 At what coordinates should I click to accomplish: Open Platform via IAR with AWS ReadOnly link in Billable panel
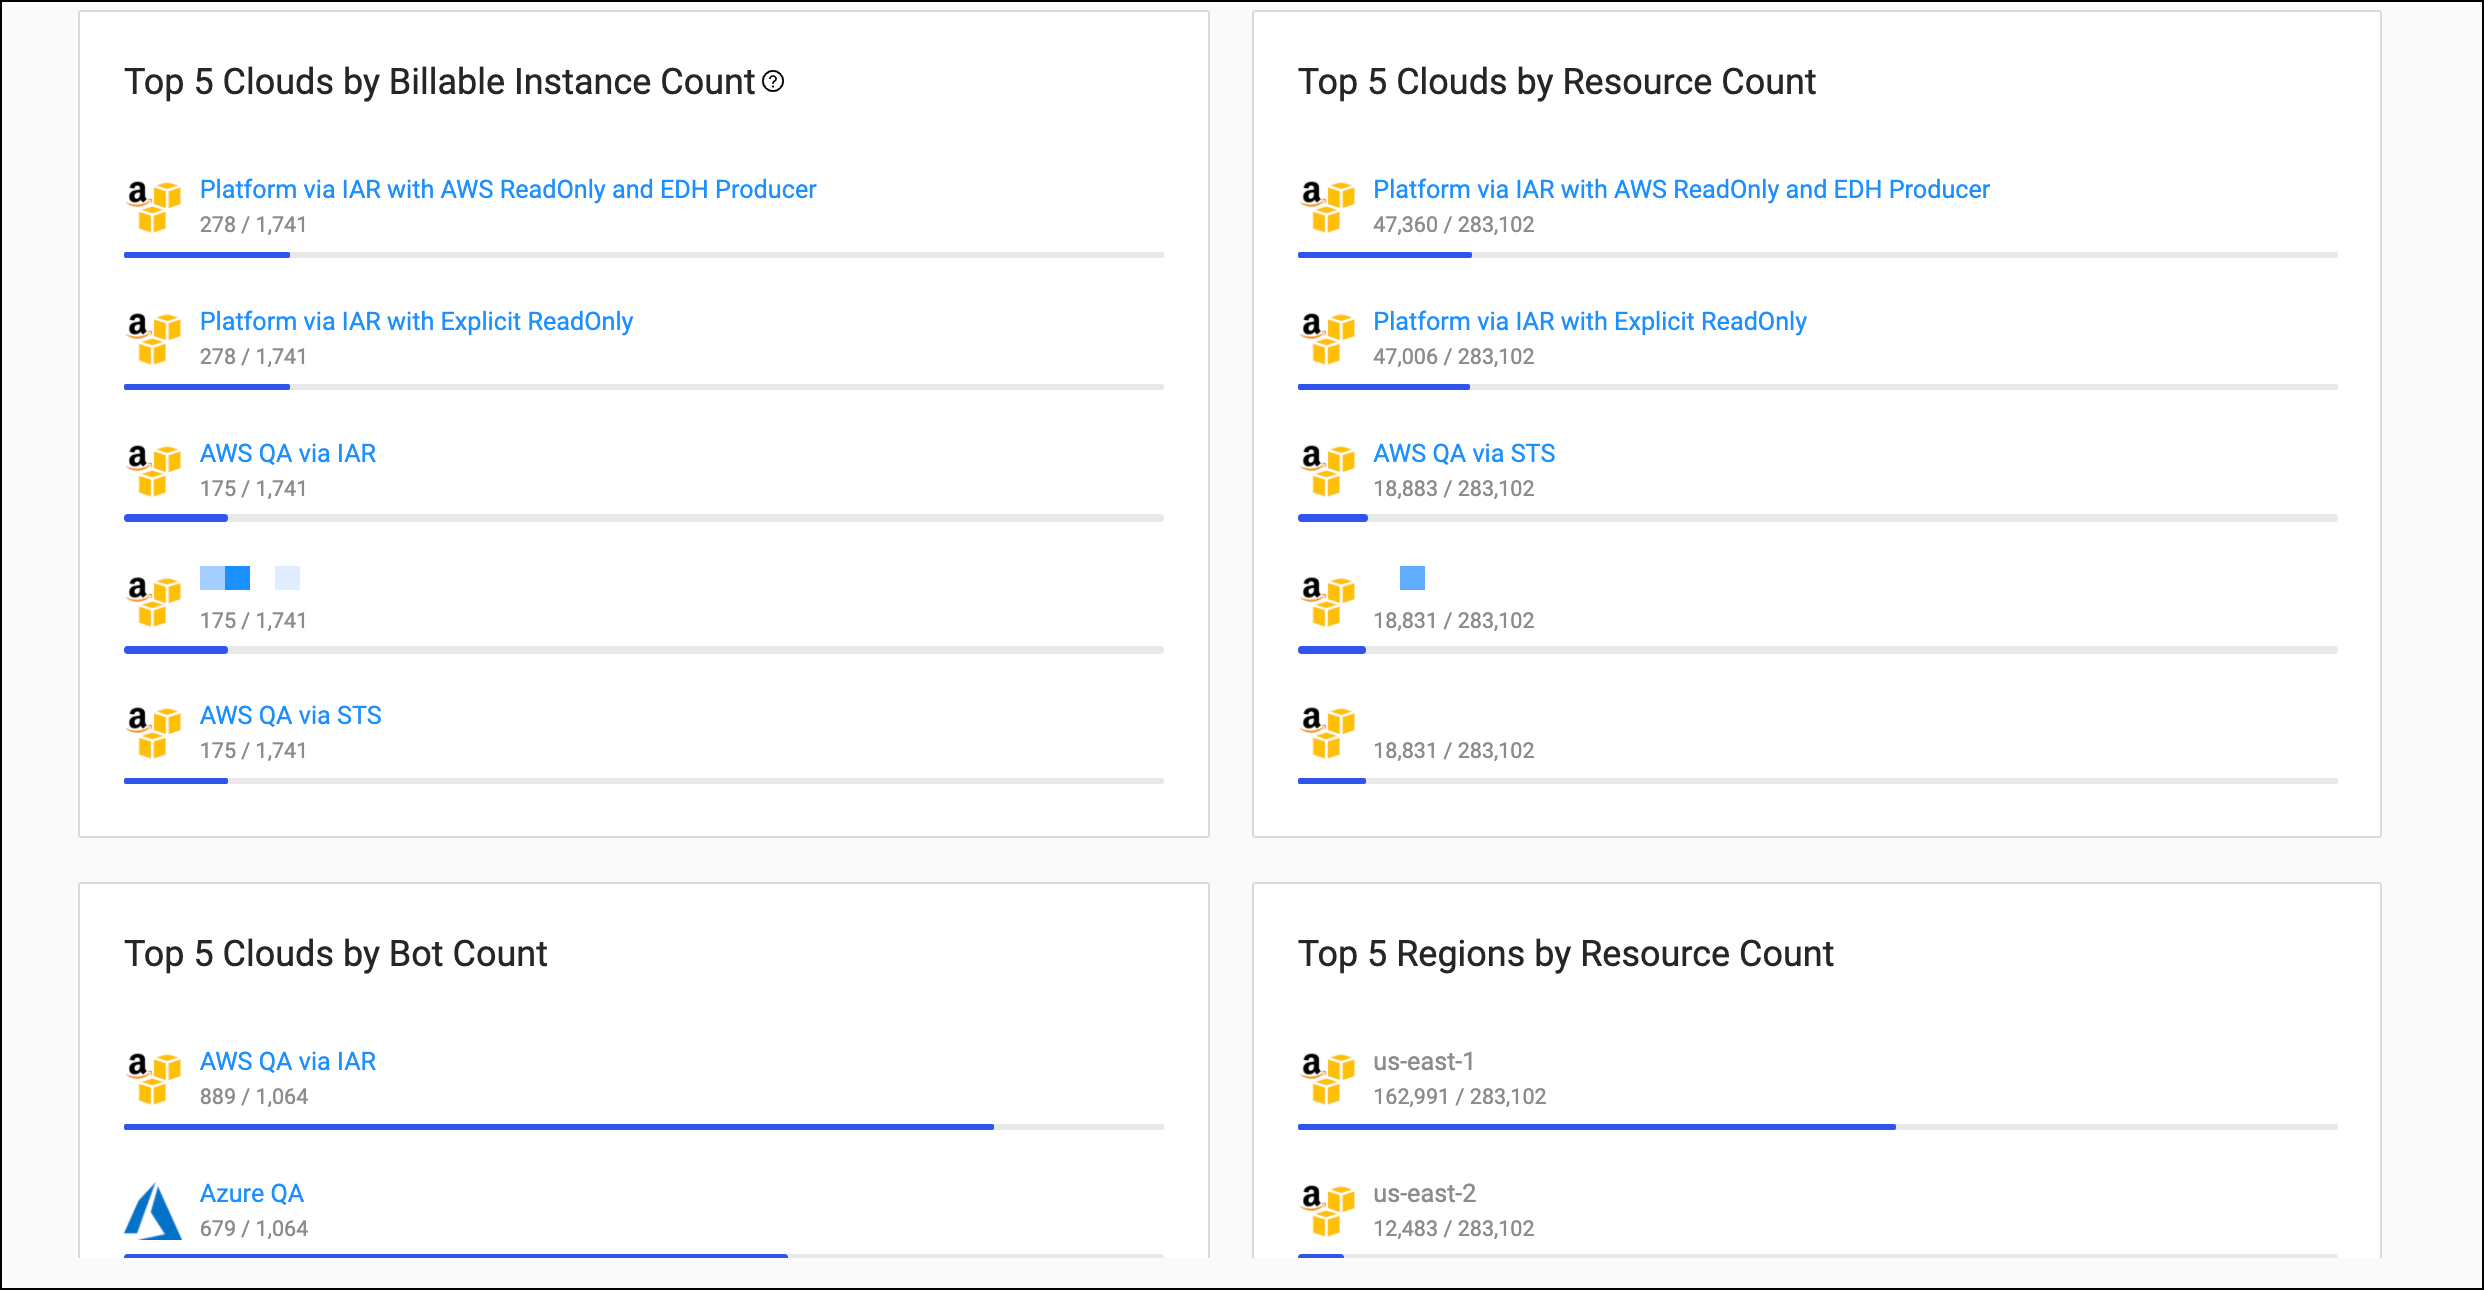pyautogui.click(x=507, y=189)
